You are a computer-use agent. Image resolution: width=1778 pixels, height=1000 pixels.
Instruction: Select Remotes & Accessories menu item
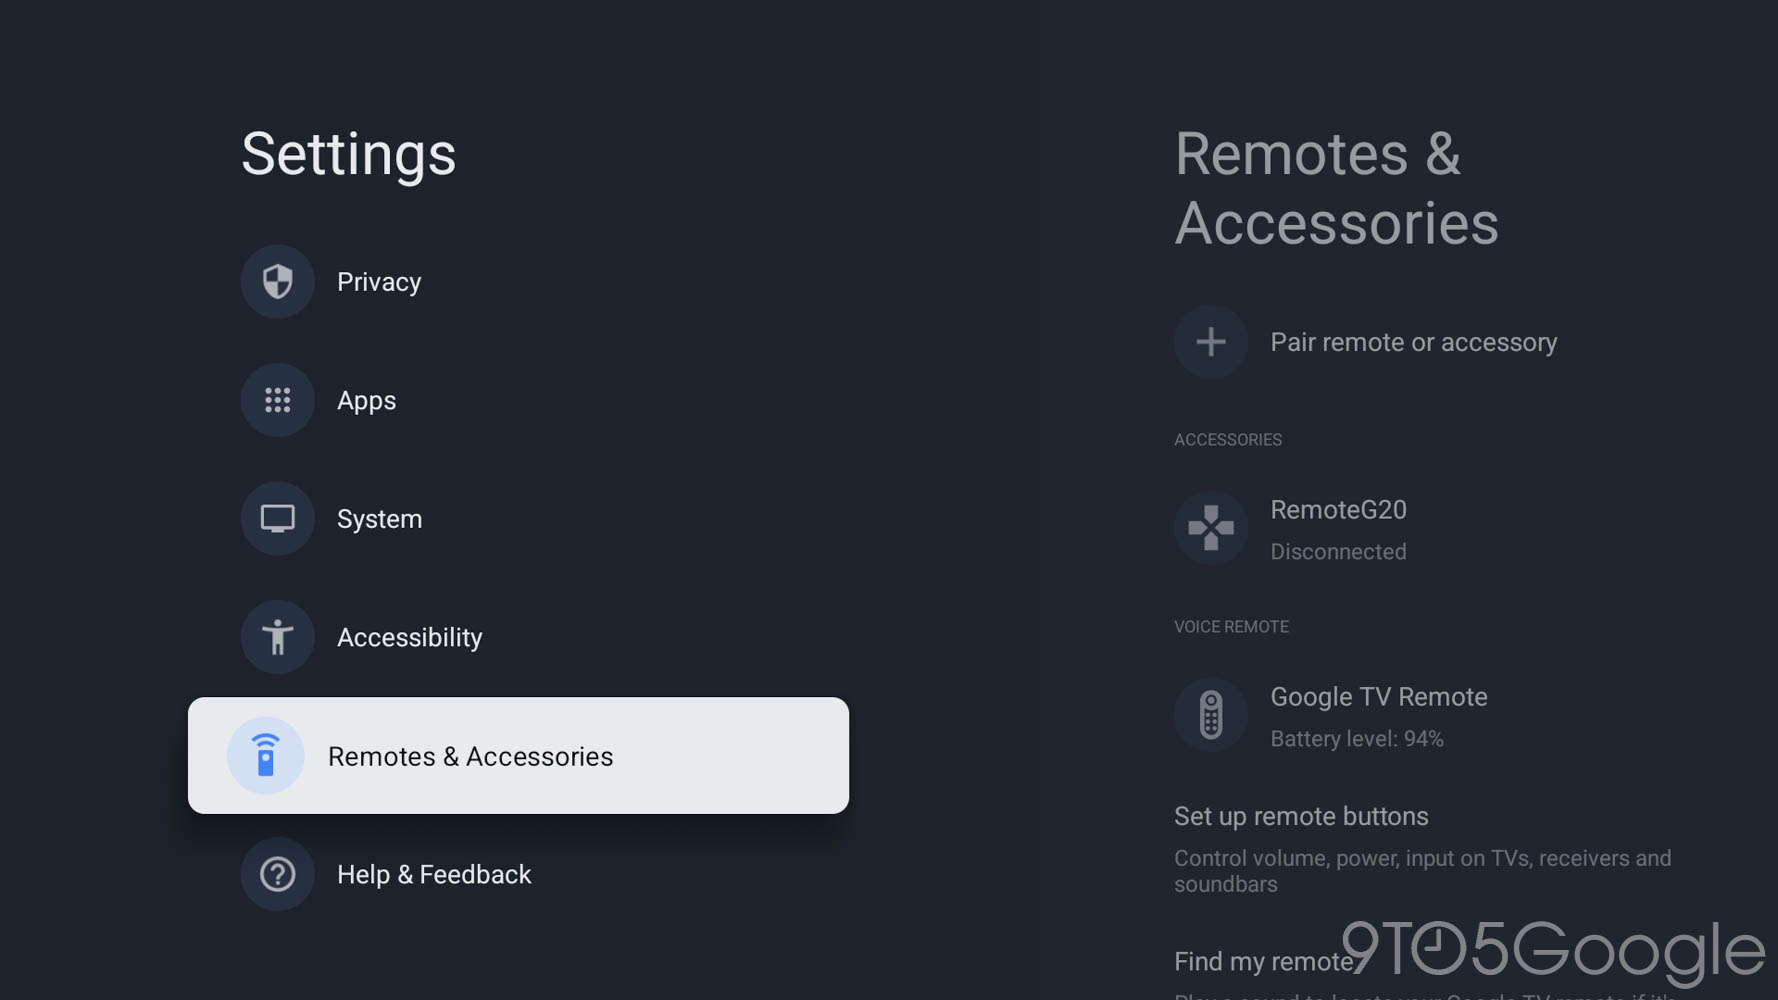click(x=470, y=756)
